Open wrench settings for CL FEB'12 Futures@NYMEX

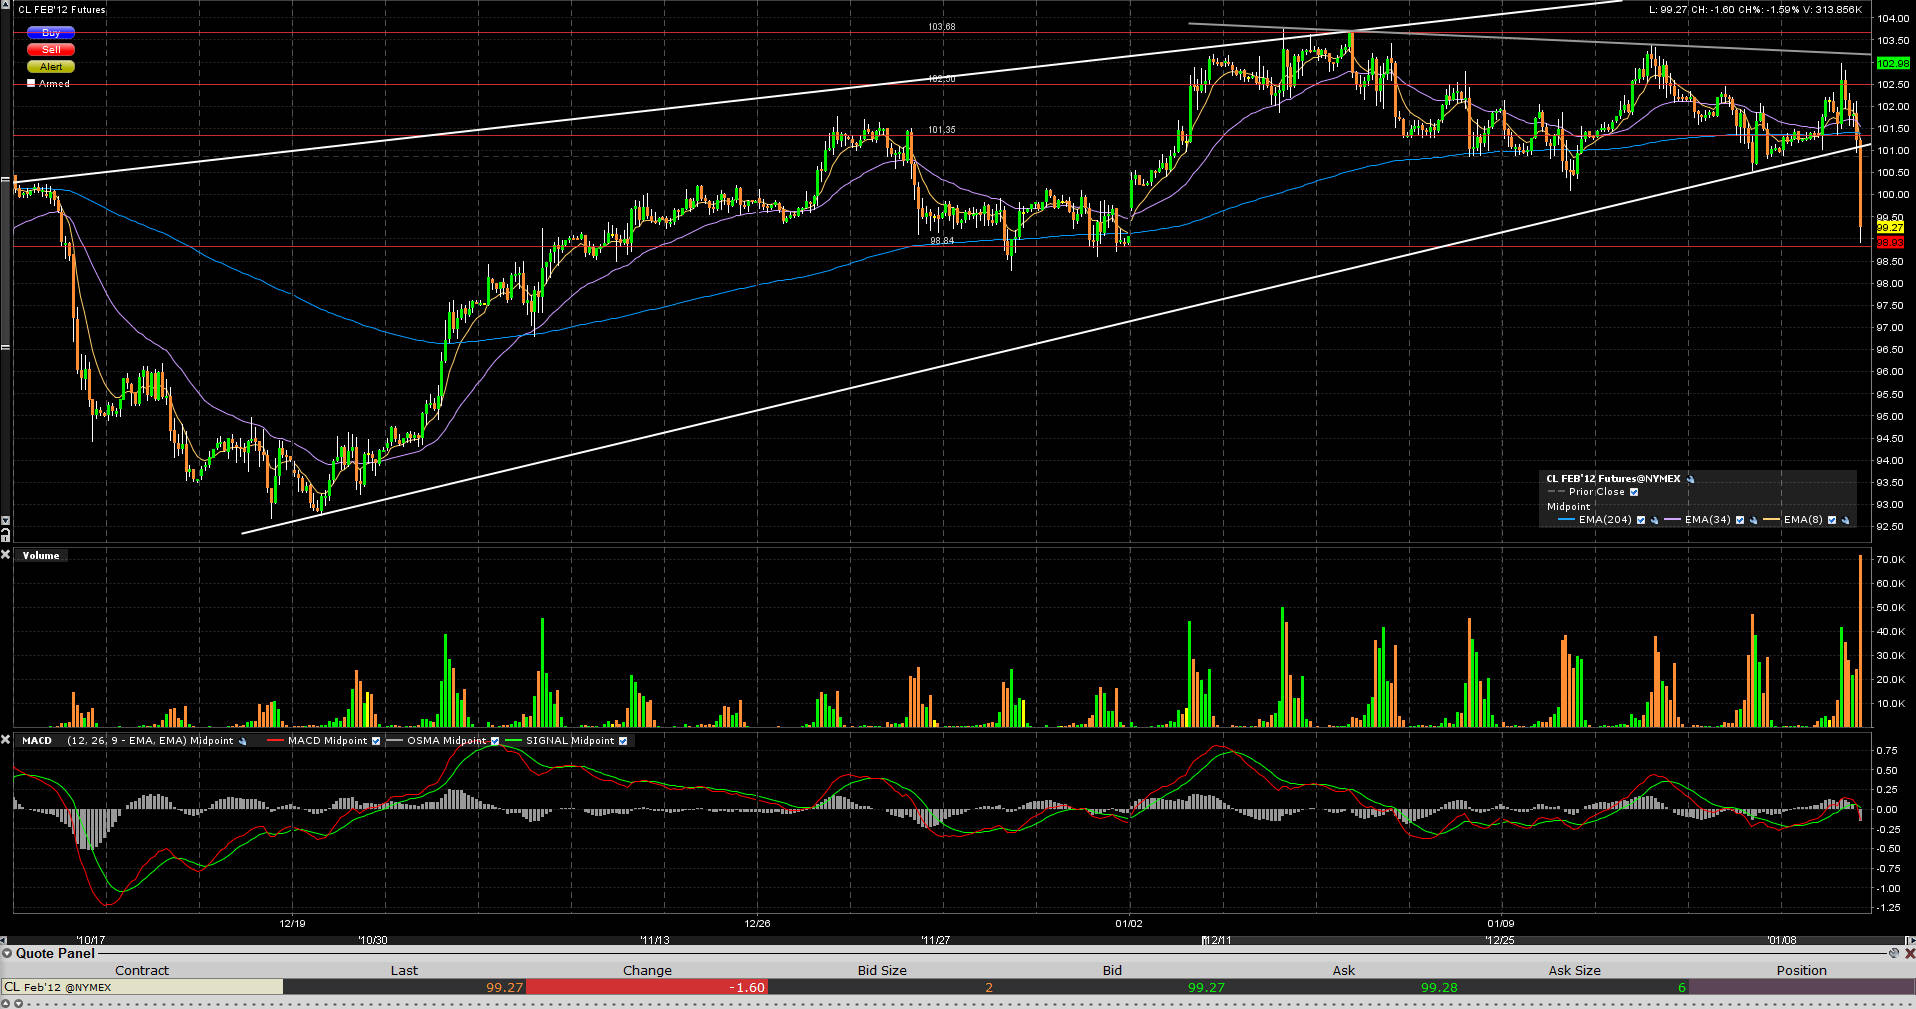[1691, 479]
